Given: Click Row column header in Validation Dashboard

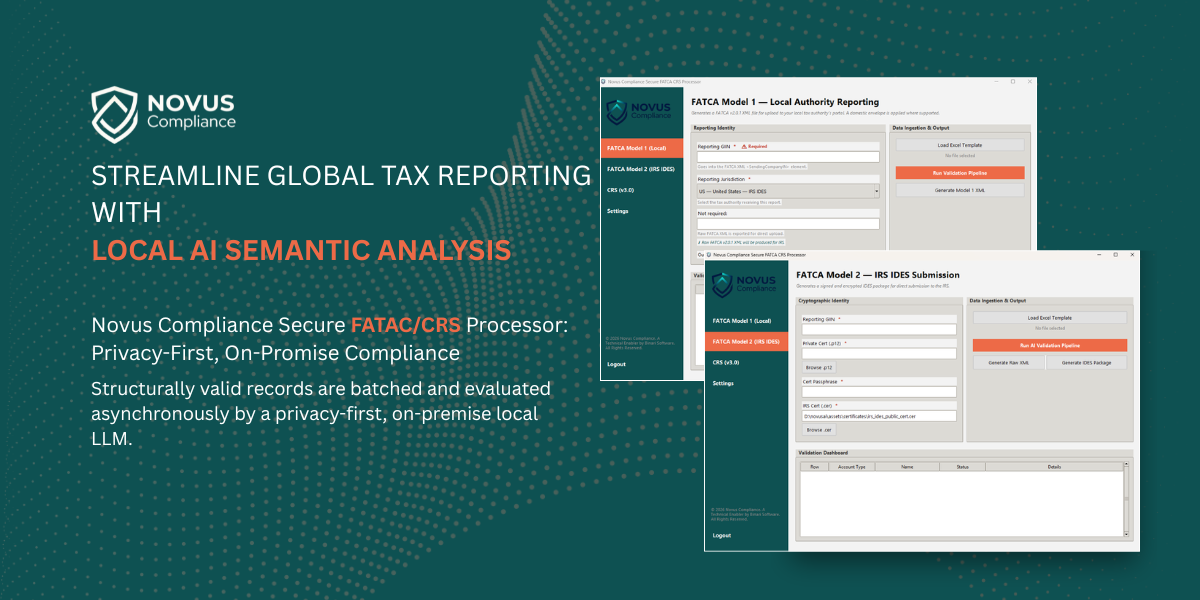Looking at the screenshot, I should click(x=814, y=467).
